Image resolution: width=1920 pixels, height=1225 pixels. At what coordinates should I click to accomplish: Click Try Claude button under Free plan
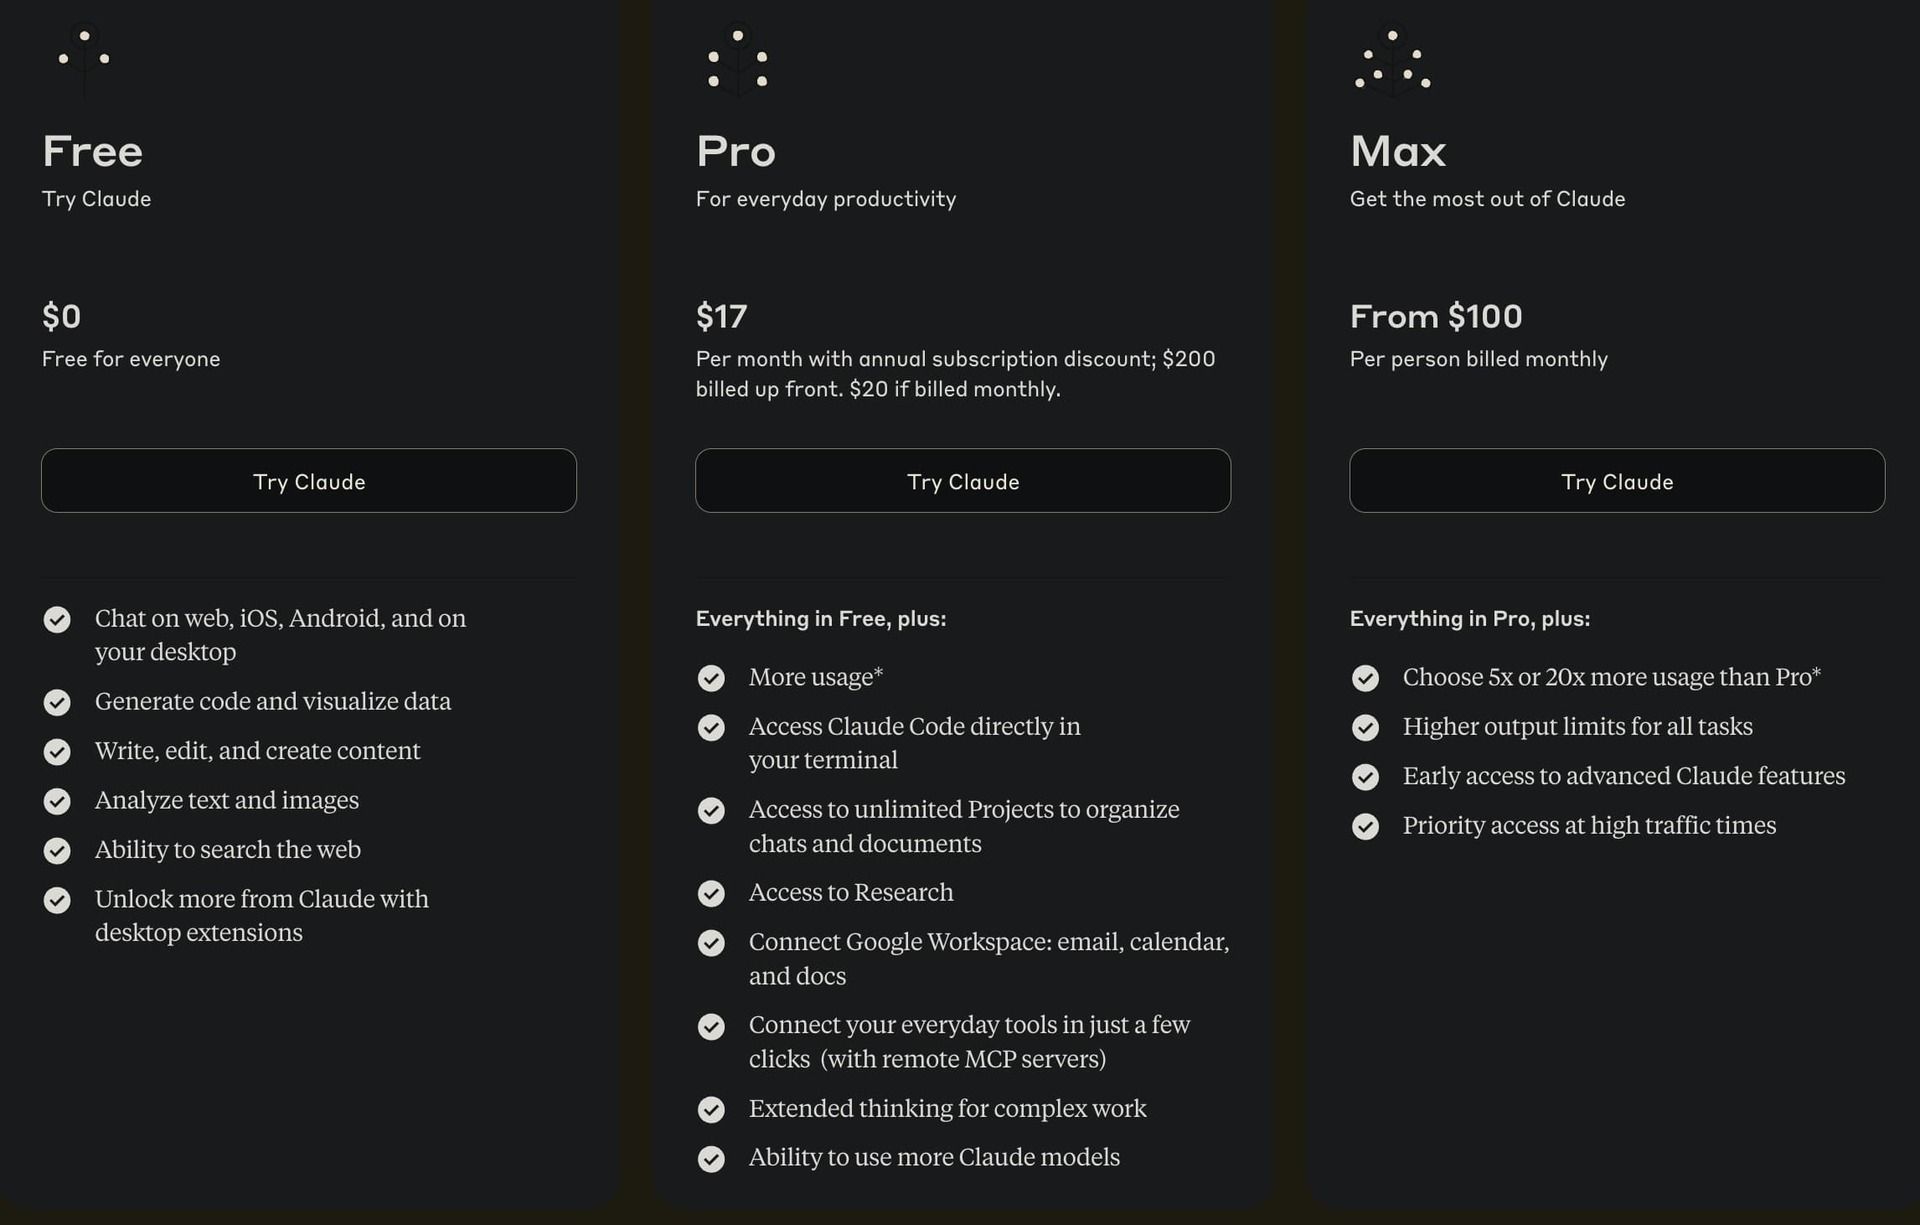click(x=309, y=481)
